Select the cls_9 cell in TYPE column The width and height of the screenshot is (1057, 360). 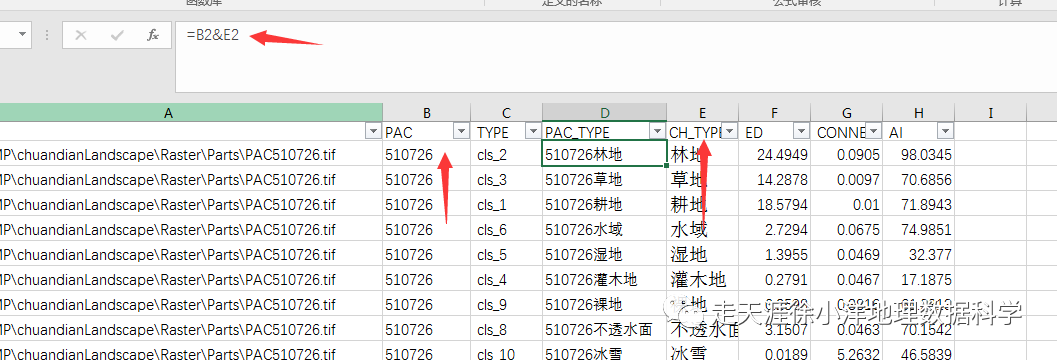(x=506, y=304)
